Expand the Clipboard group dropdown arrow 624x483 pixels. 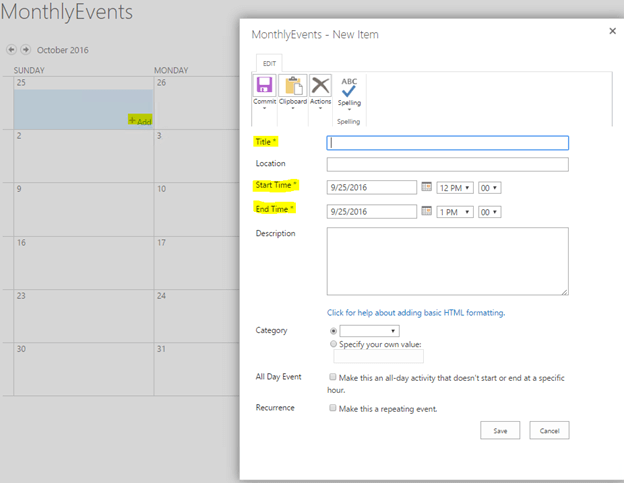pyautogui.click(x=293, y=108)
